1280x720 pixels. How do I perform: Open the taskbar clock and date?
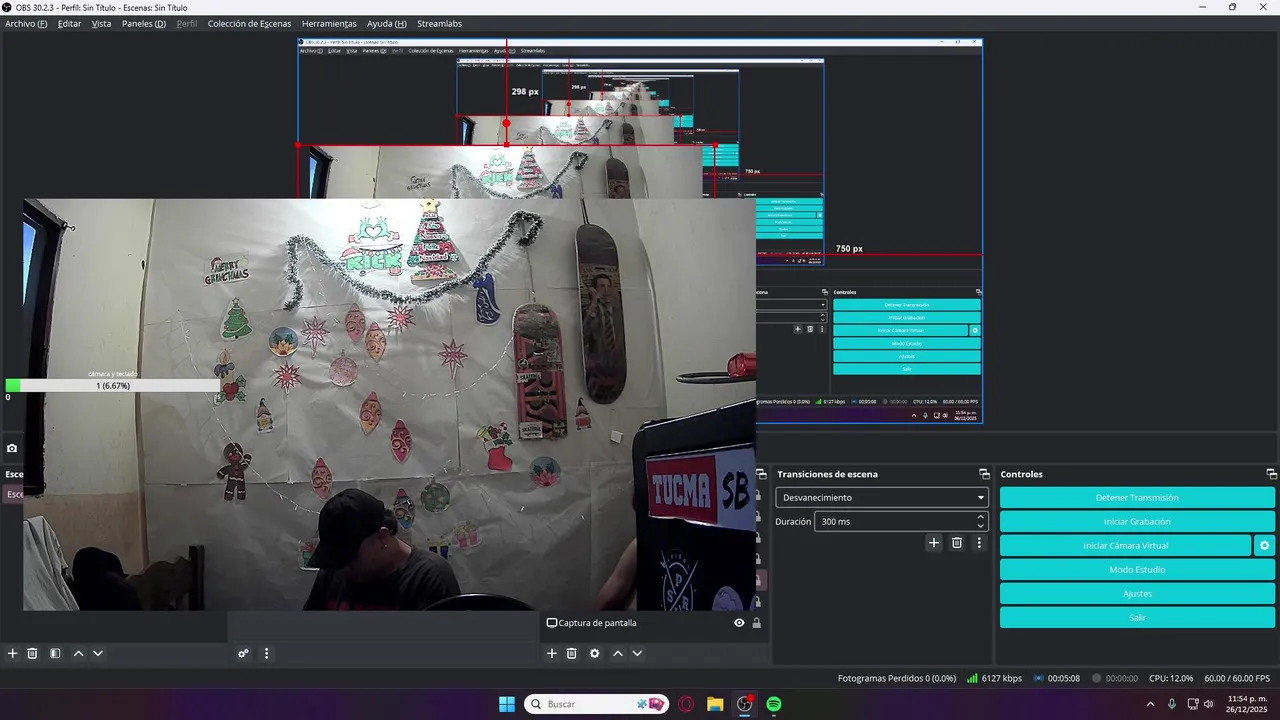[x=1247, y=704]
